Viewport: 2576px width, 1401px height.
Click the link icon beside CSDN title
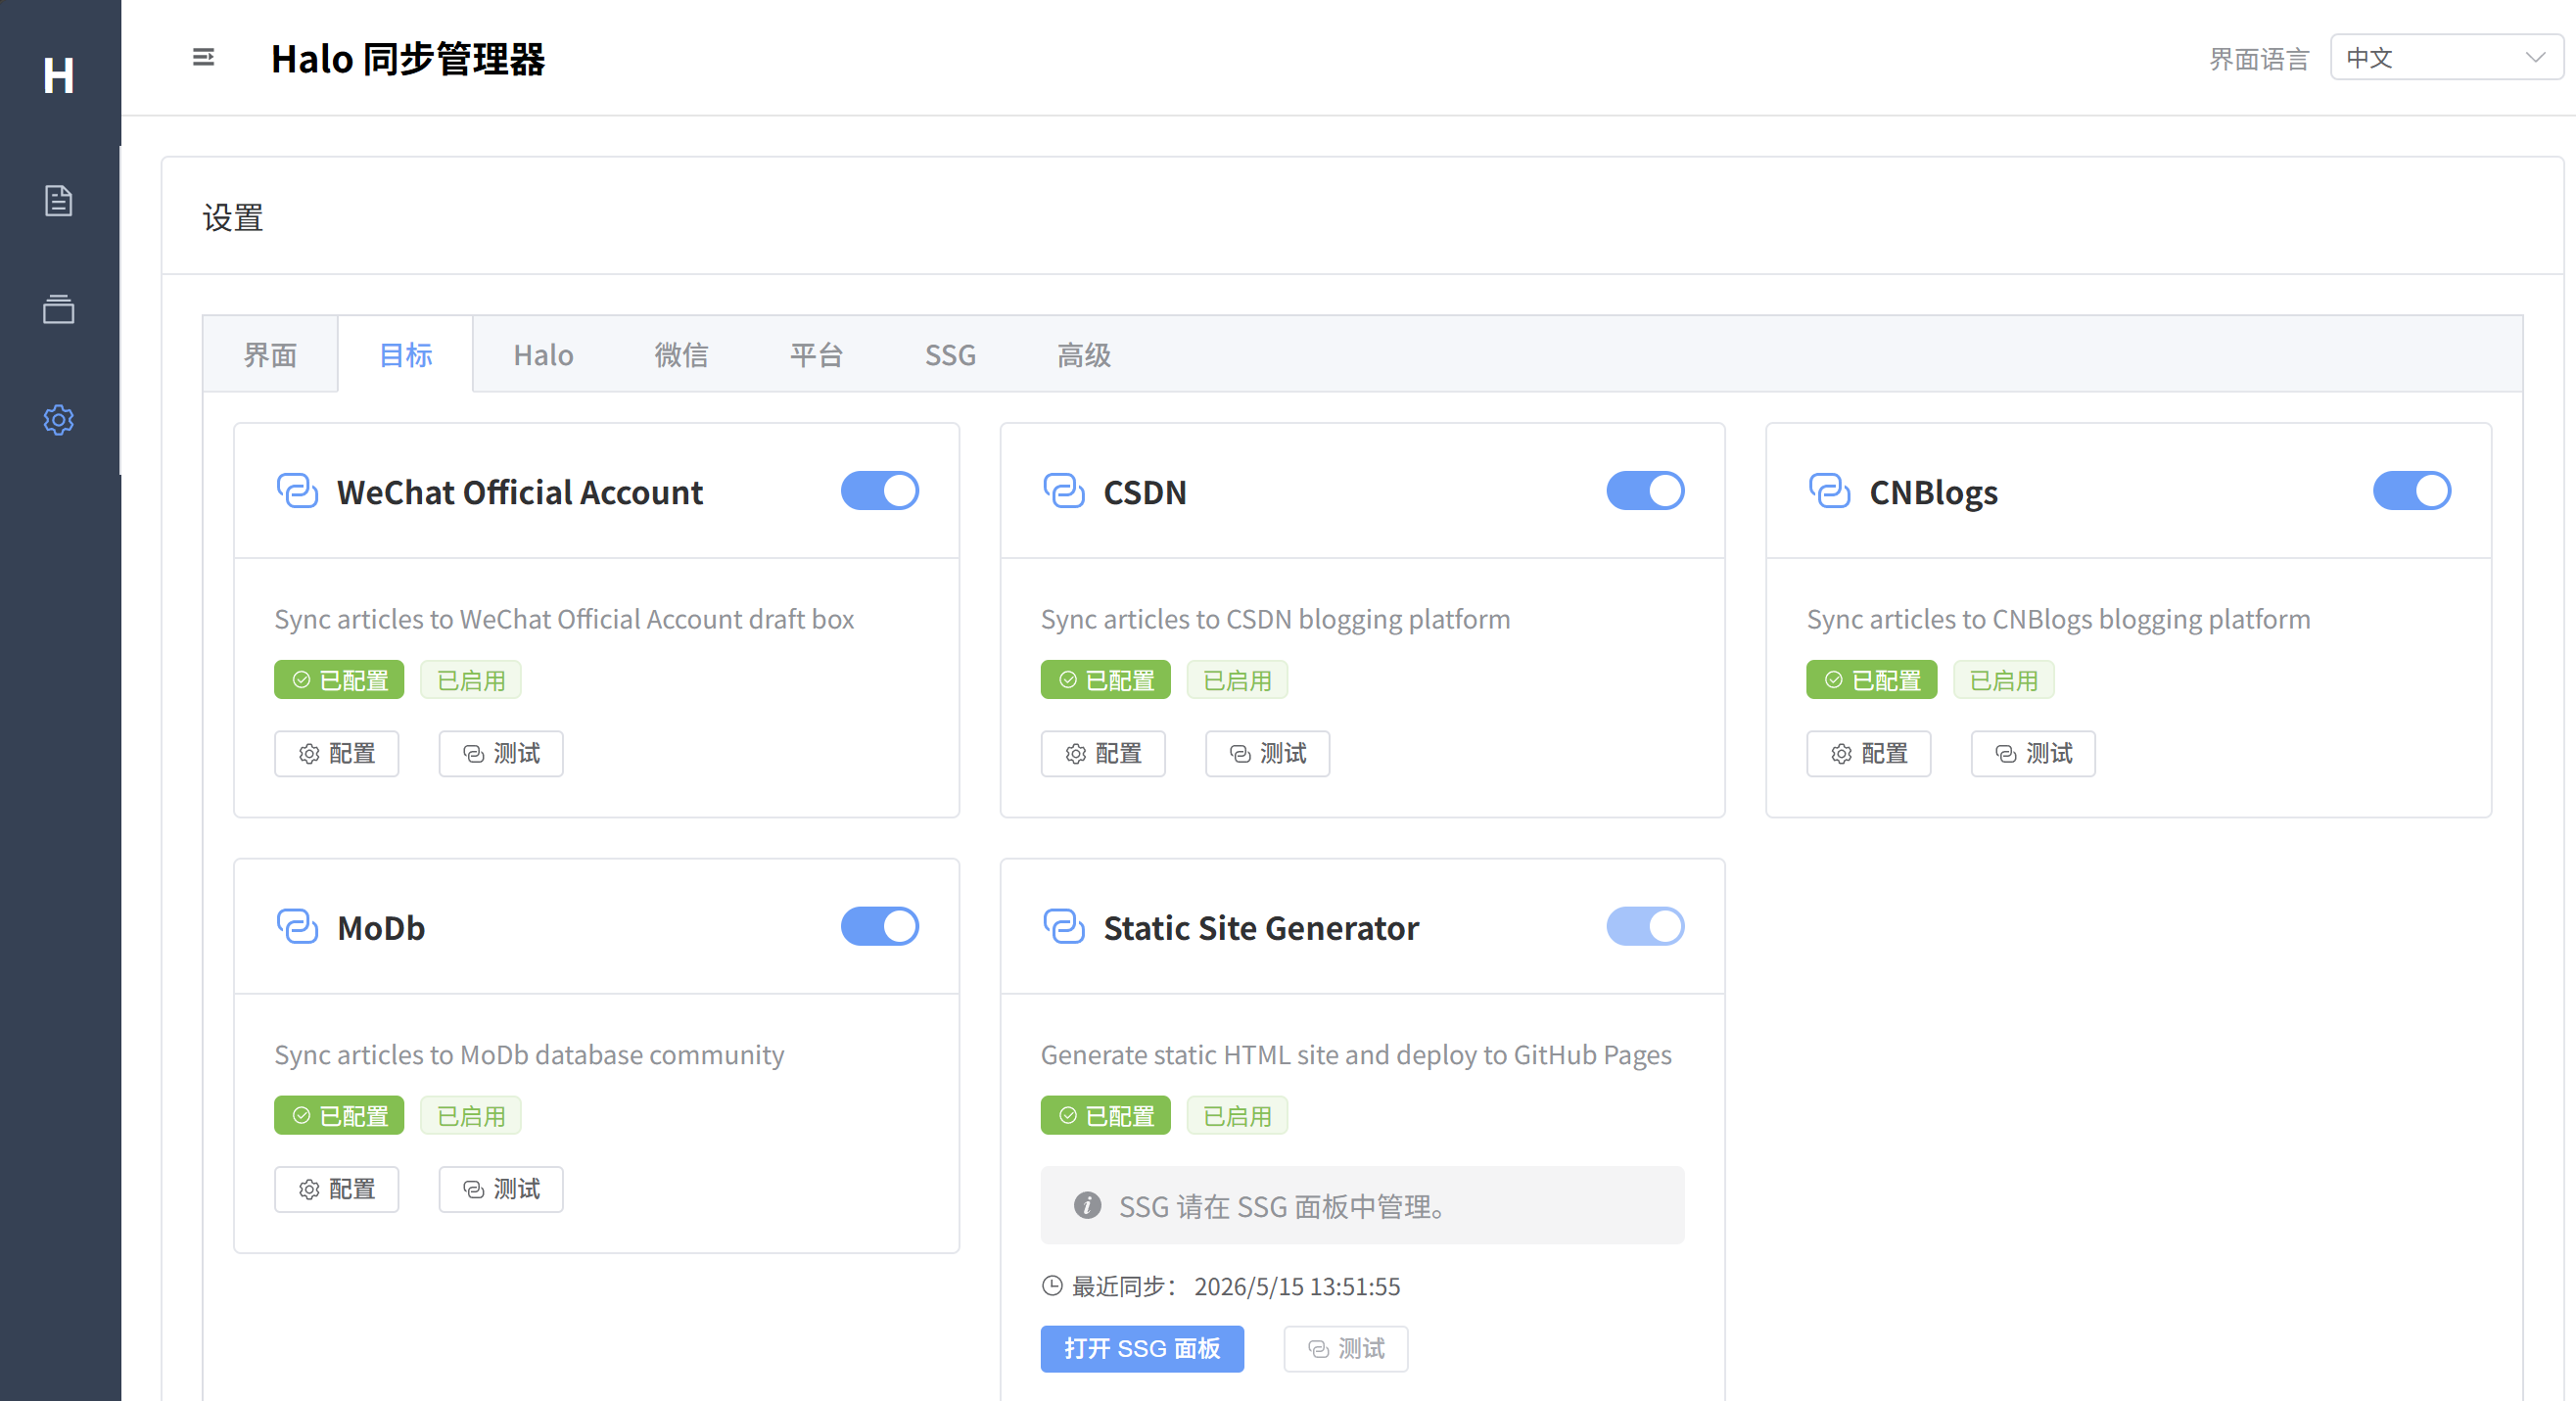[1063, 491]
